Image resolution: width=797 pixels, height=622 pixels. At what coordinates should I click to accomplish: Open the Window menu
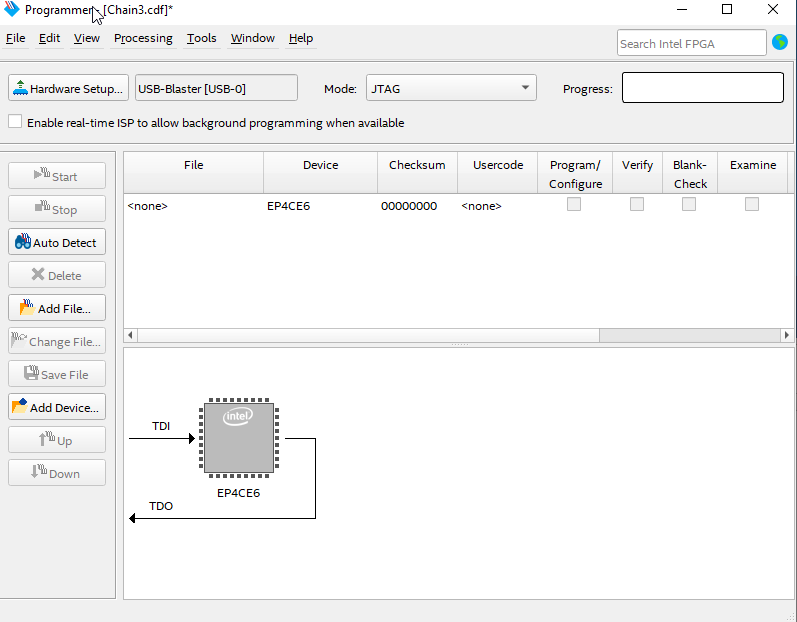tap(253, 38)
